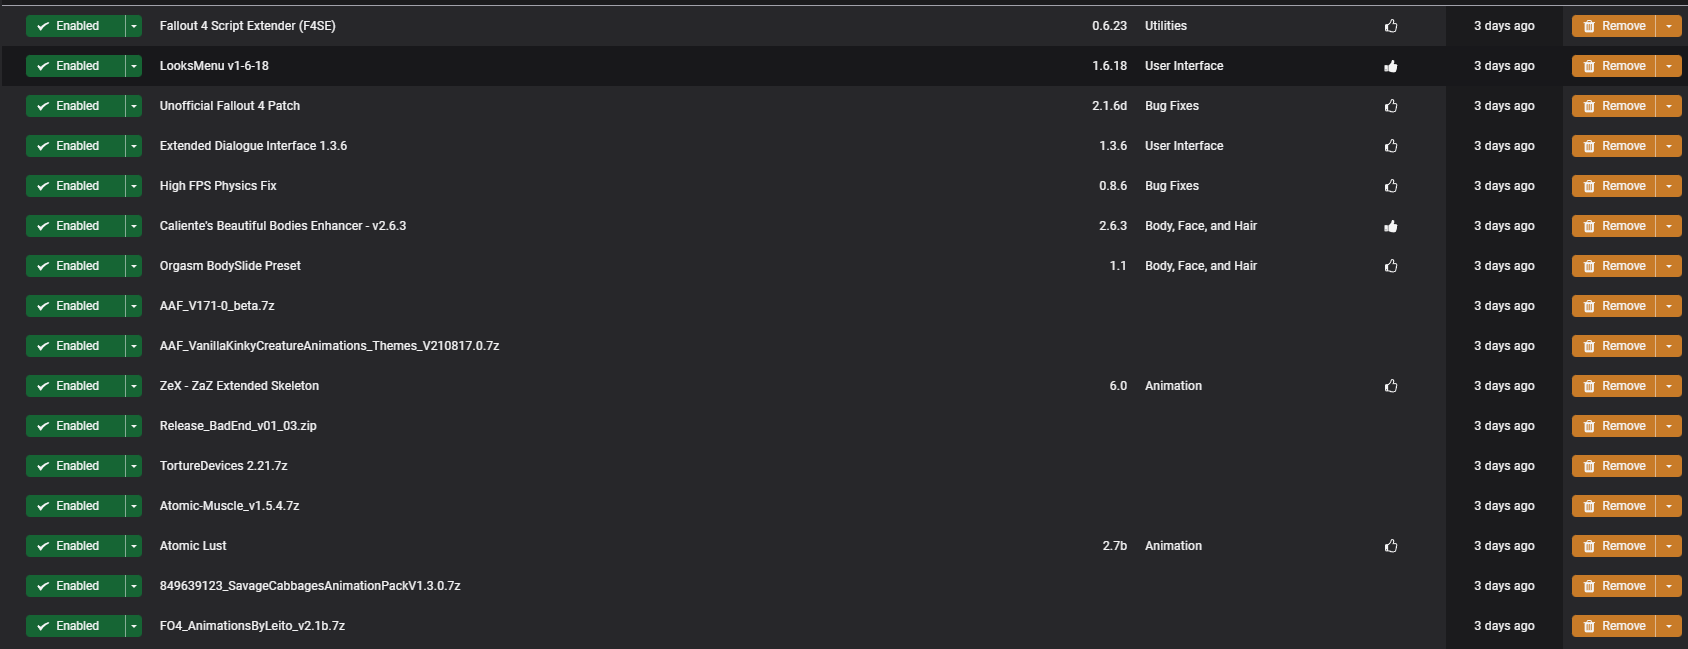Open Enabled status dropdown for Atomic Lust

[x=134, y=546]
